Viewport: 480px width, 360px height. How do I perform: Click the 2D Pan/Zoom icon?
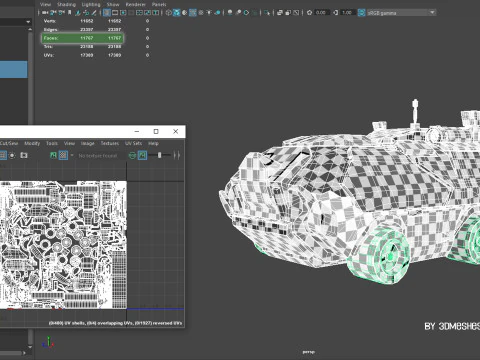[86, 13]
